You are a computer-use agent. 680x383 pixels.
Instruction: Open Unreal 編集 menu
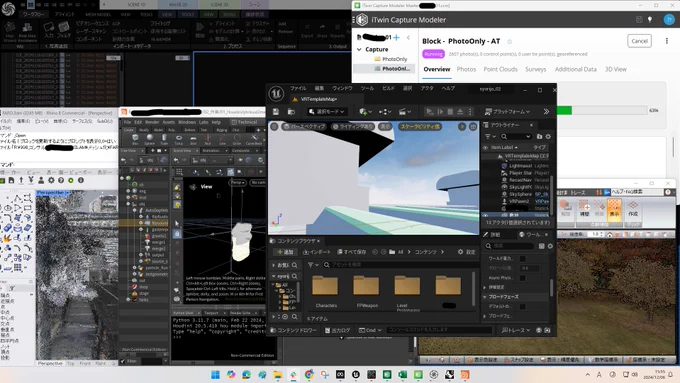319,88
